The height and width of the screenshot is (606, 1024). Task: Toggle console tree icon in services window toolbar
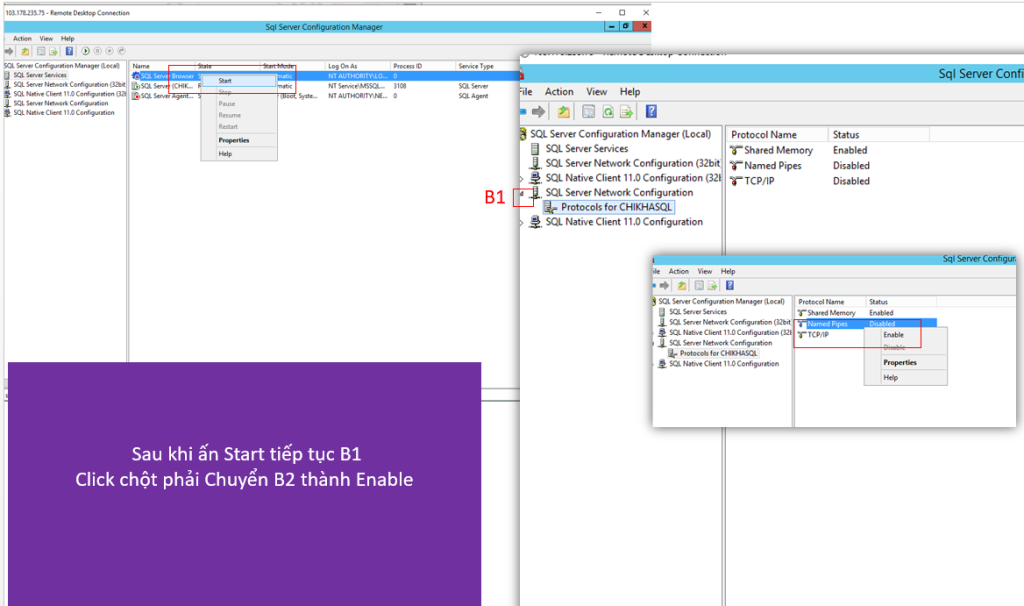41,51
